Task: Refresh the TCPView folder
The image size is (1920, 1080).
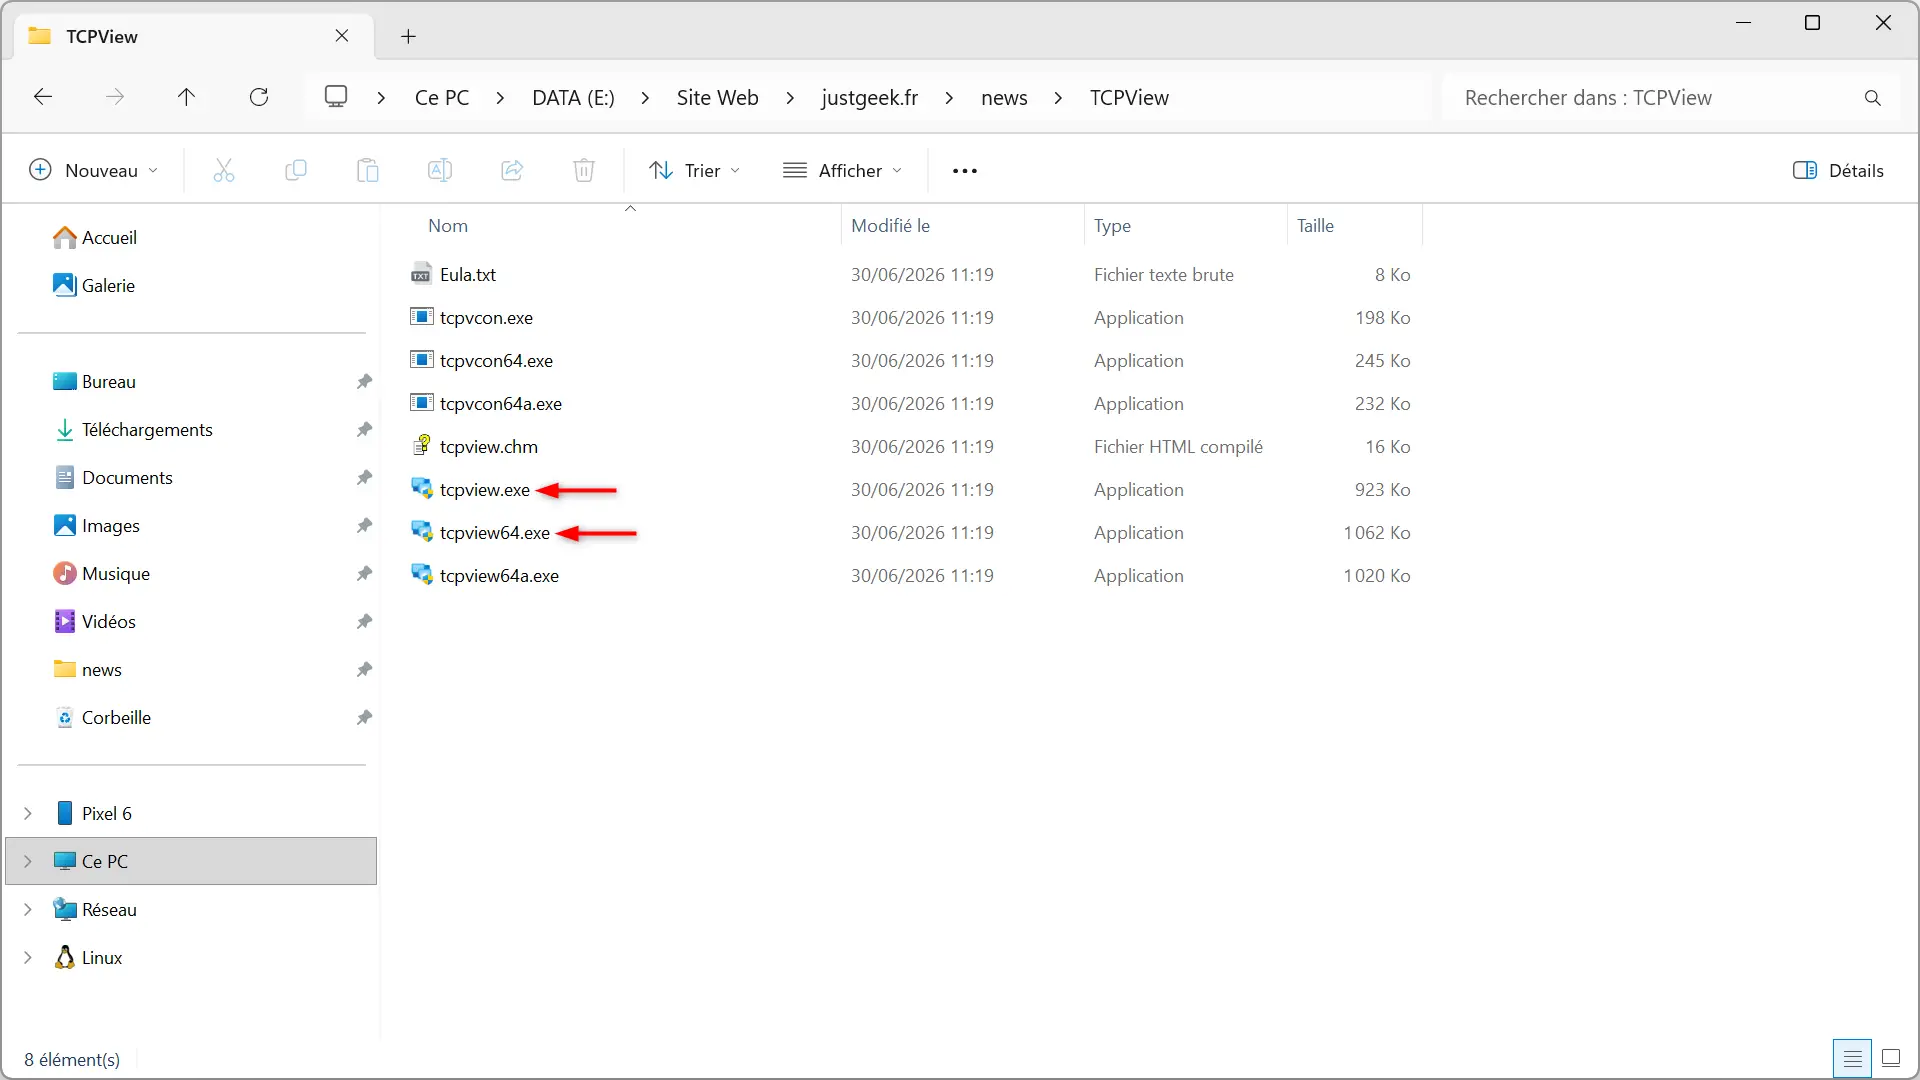Action: click(x=259, y=97)
